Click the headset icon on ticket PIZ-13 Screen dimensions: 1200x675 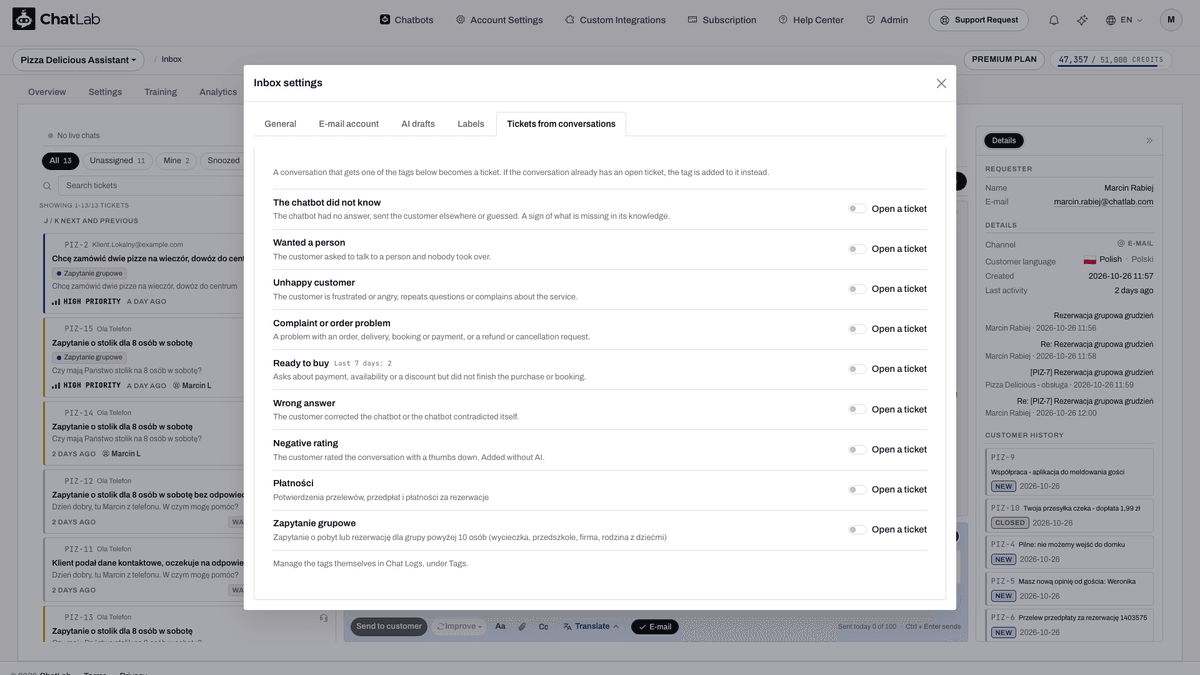[324, 618]
